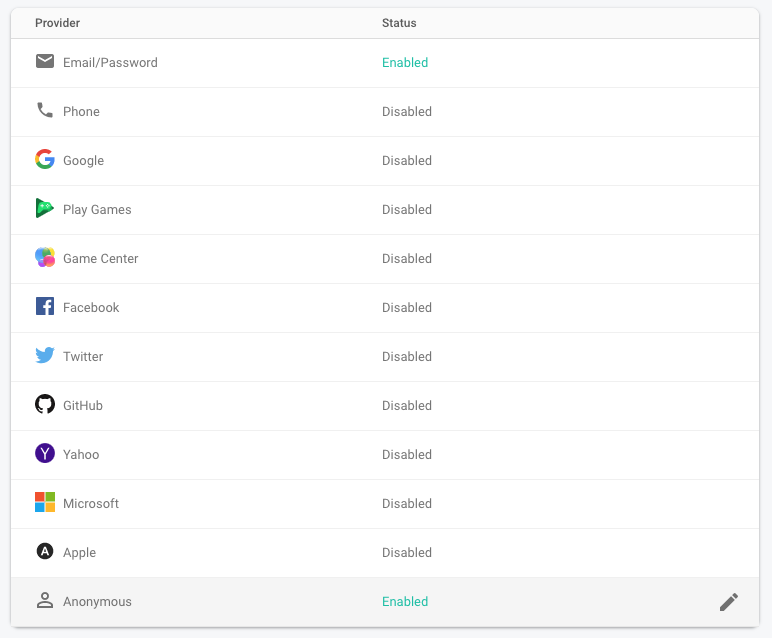The image size is (772, 638).
Task: Click the Twitter bird icon
Action: [x=44, y=356]
